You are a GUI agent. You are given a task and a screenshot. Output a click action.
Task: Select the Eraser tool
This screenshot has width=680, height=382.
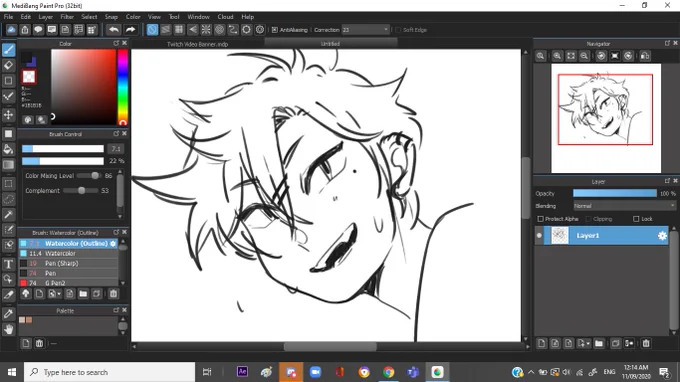tap(9, 65)
